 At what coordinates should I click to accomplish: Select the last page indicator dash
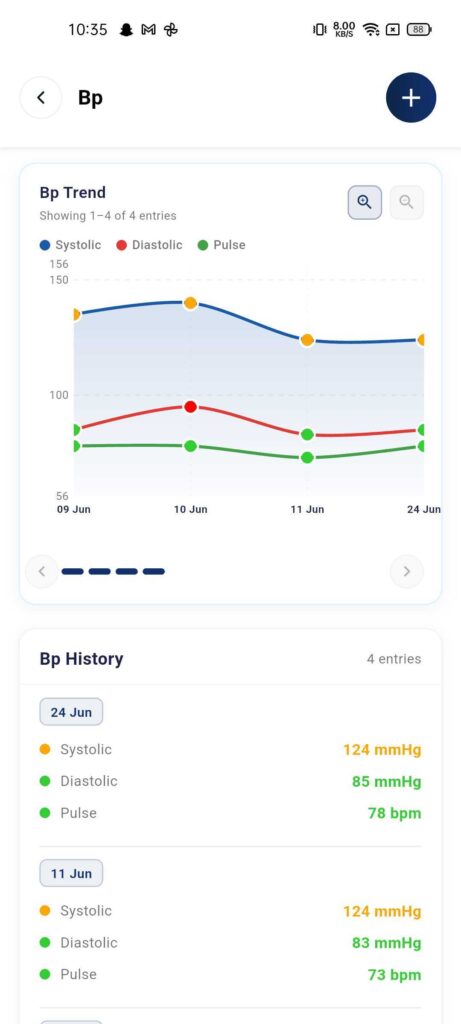[x=153, y=571]
